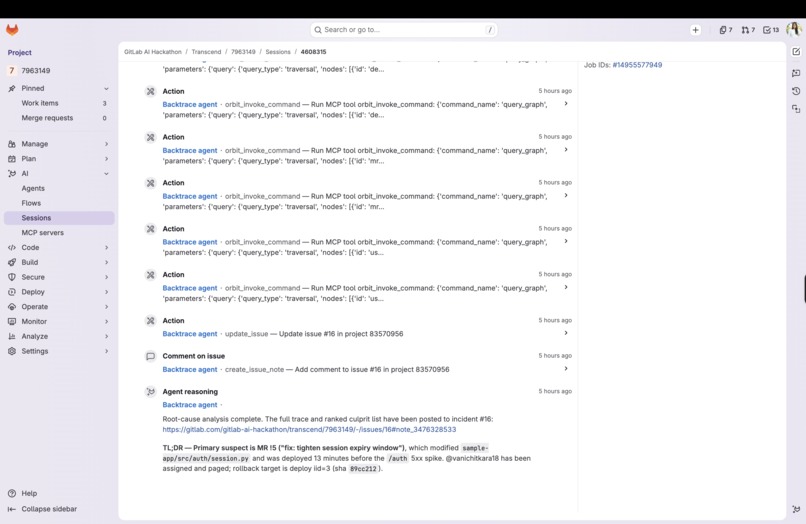Screen dimensions: 806x524
Task: Expand the Build menu chevron
Action: 106,262
